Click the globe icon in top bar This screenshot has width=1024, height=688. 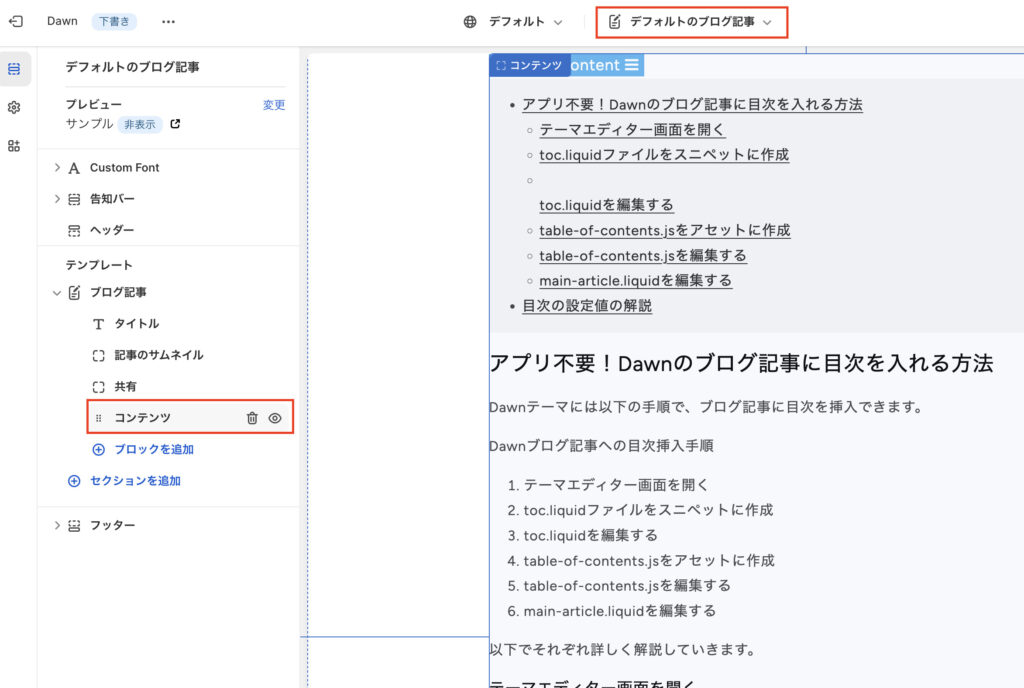click(x=470, y=22)
